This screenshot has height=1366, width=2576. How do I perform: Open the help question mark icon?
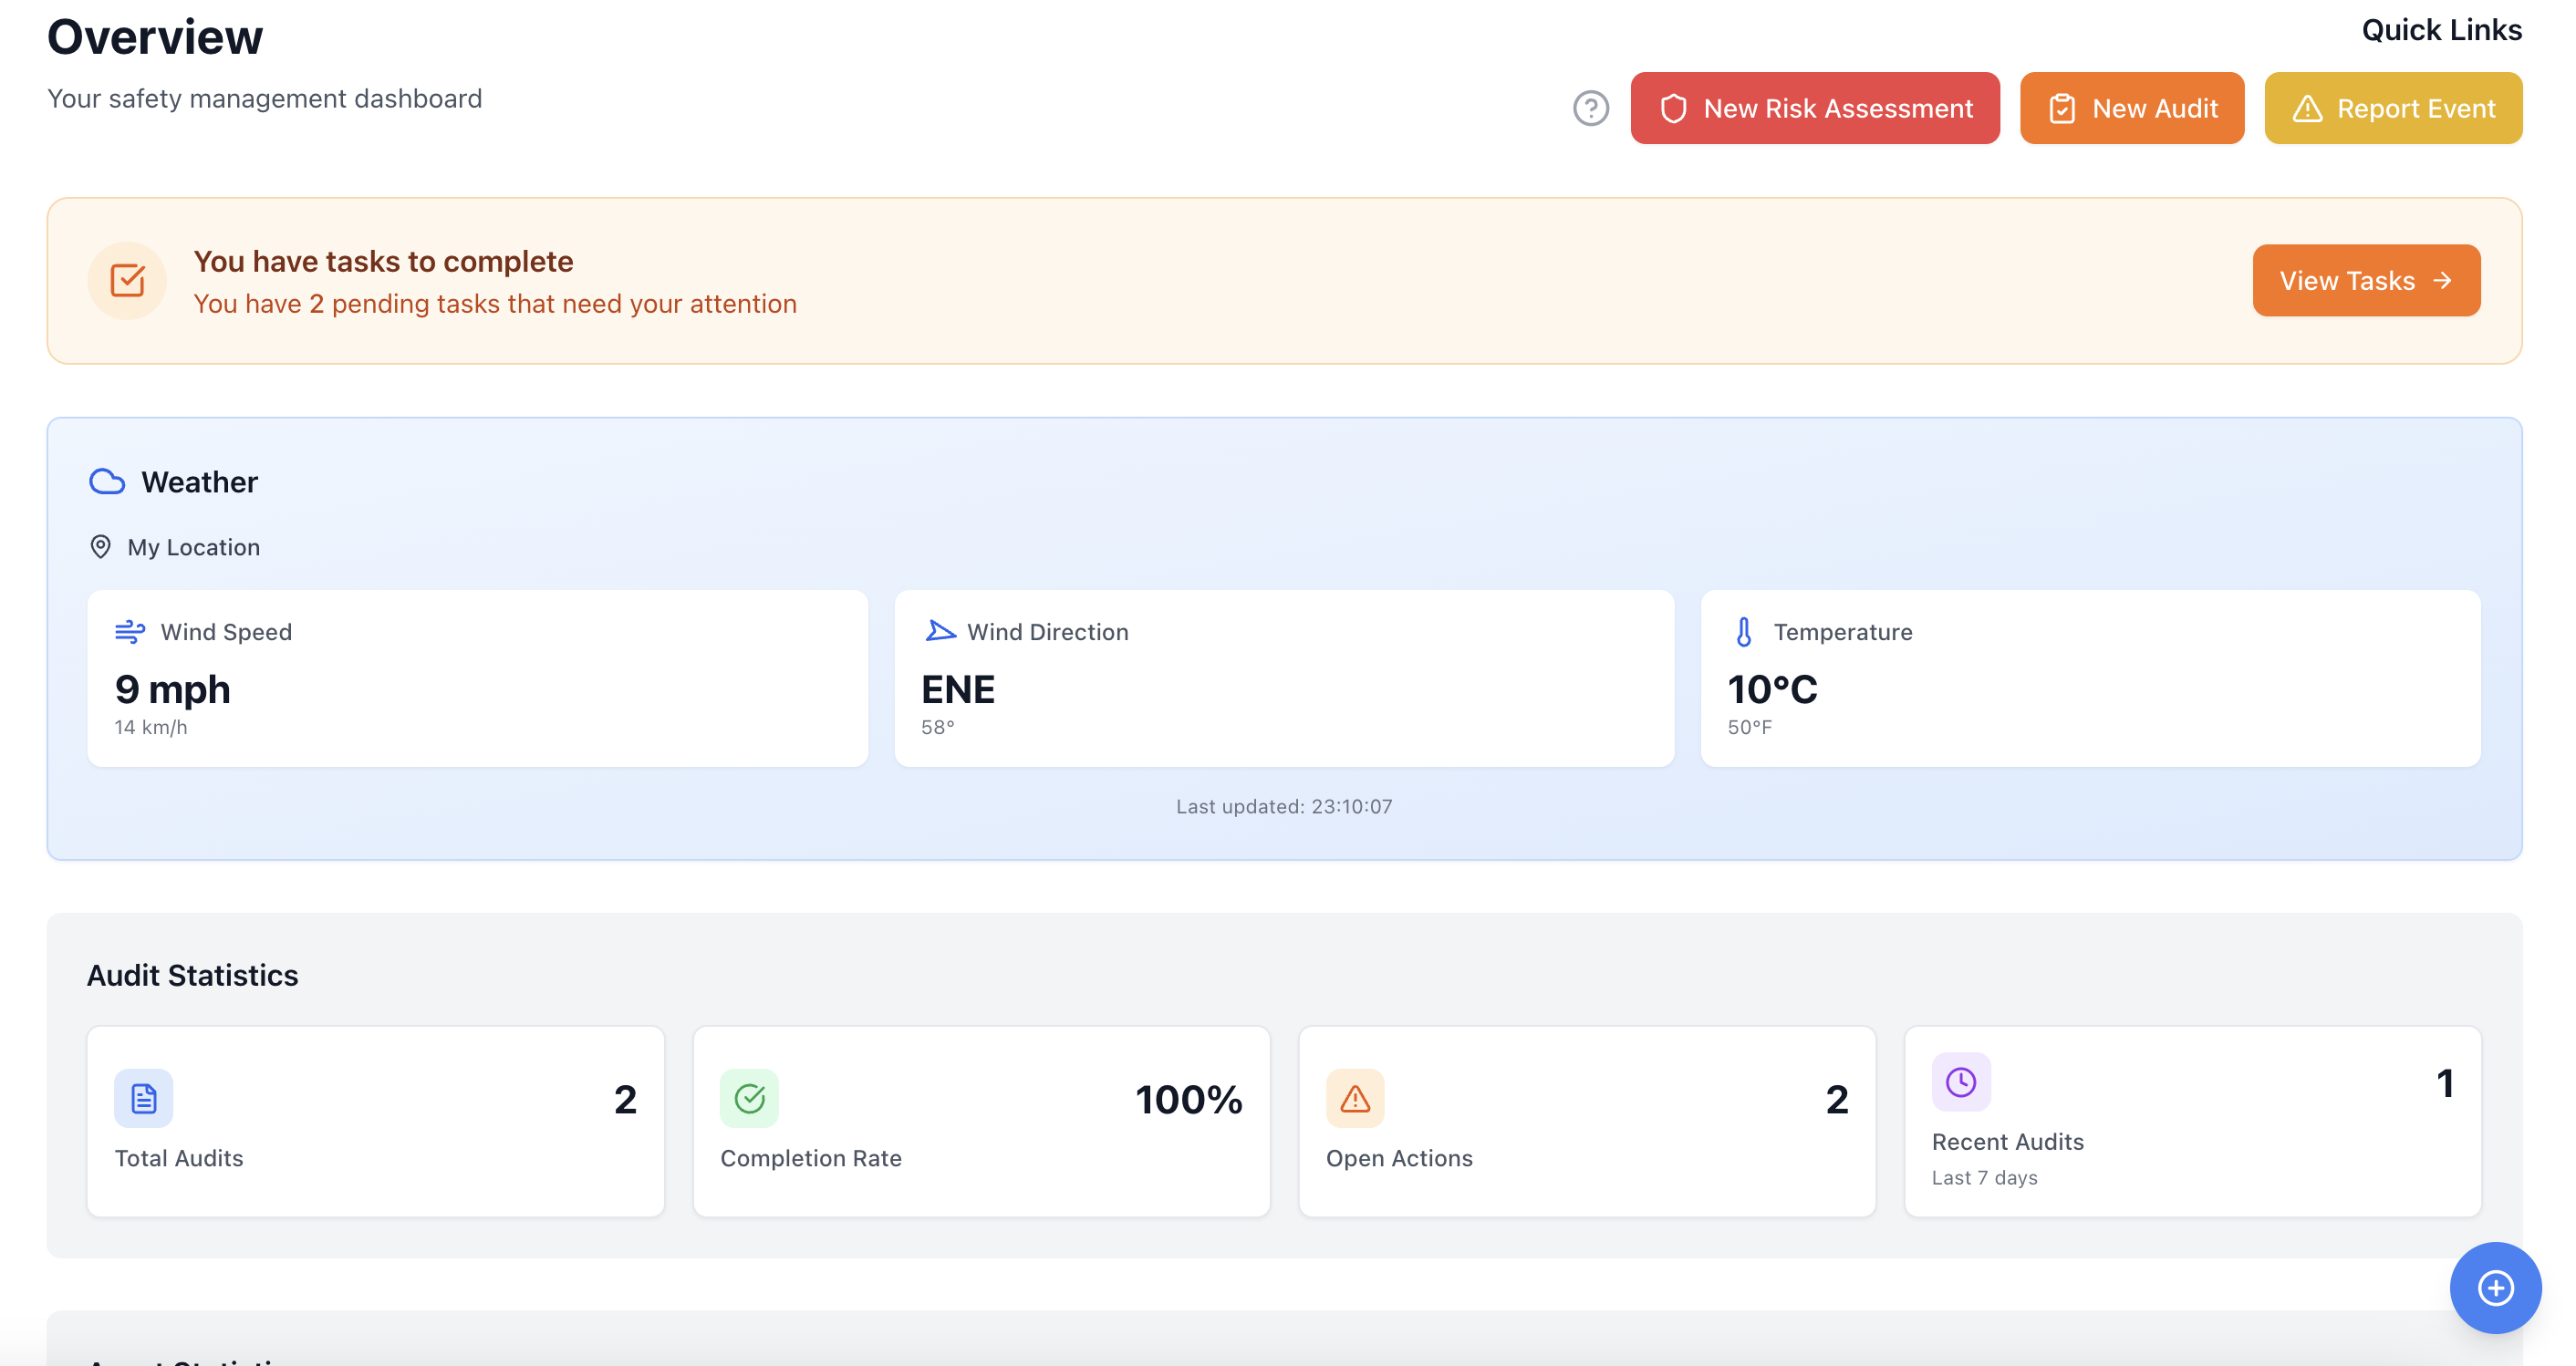coord(1591,108)
